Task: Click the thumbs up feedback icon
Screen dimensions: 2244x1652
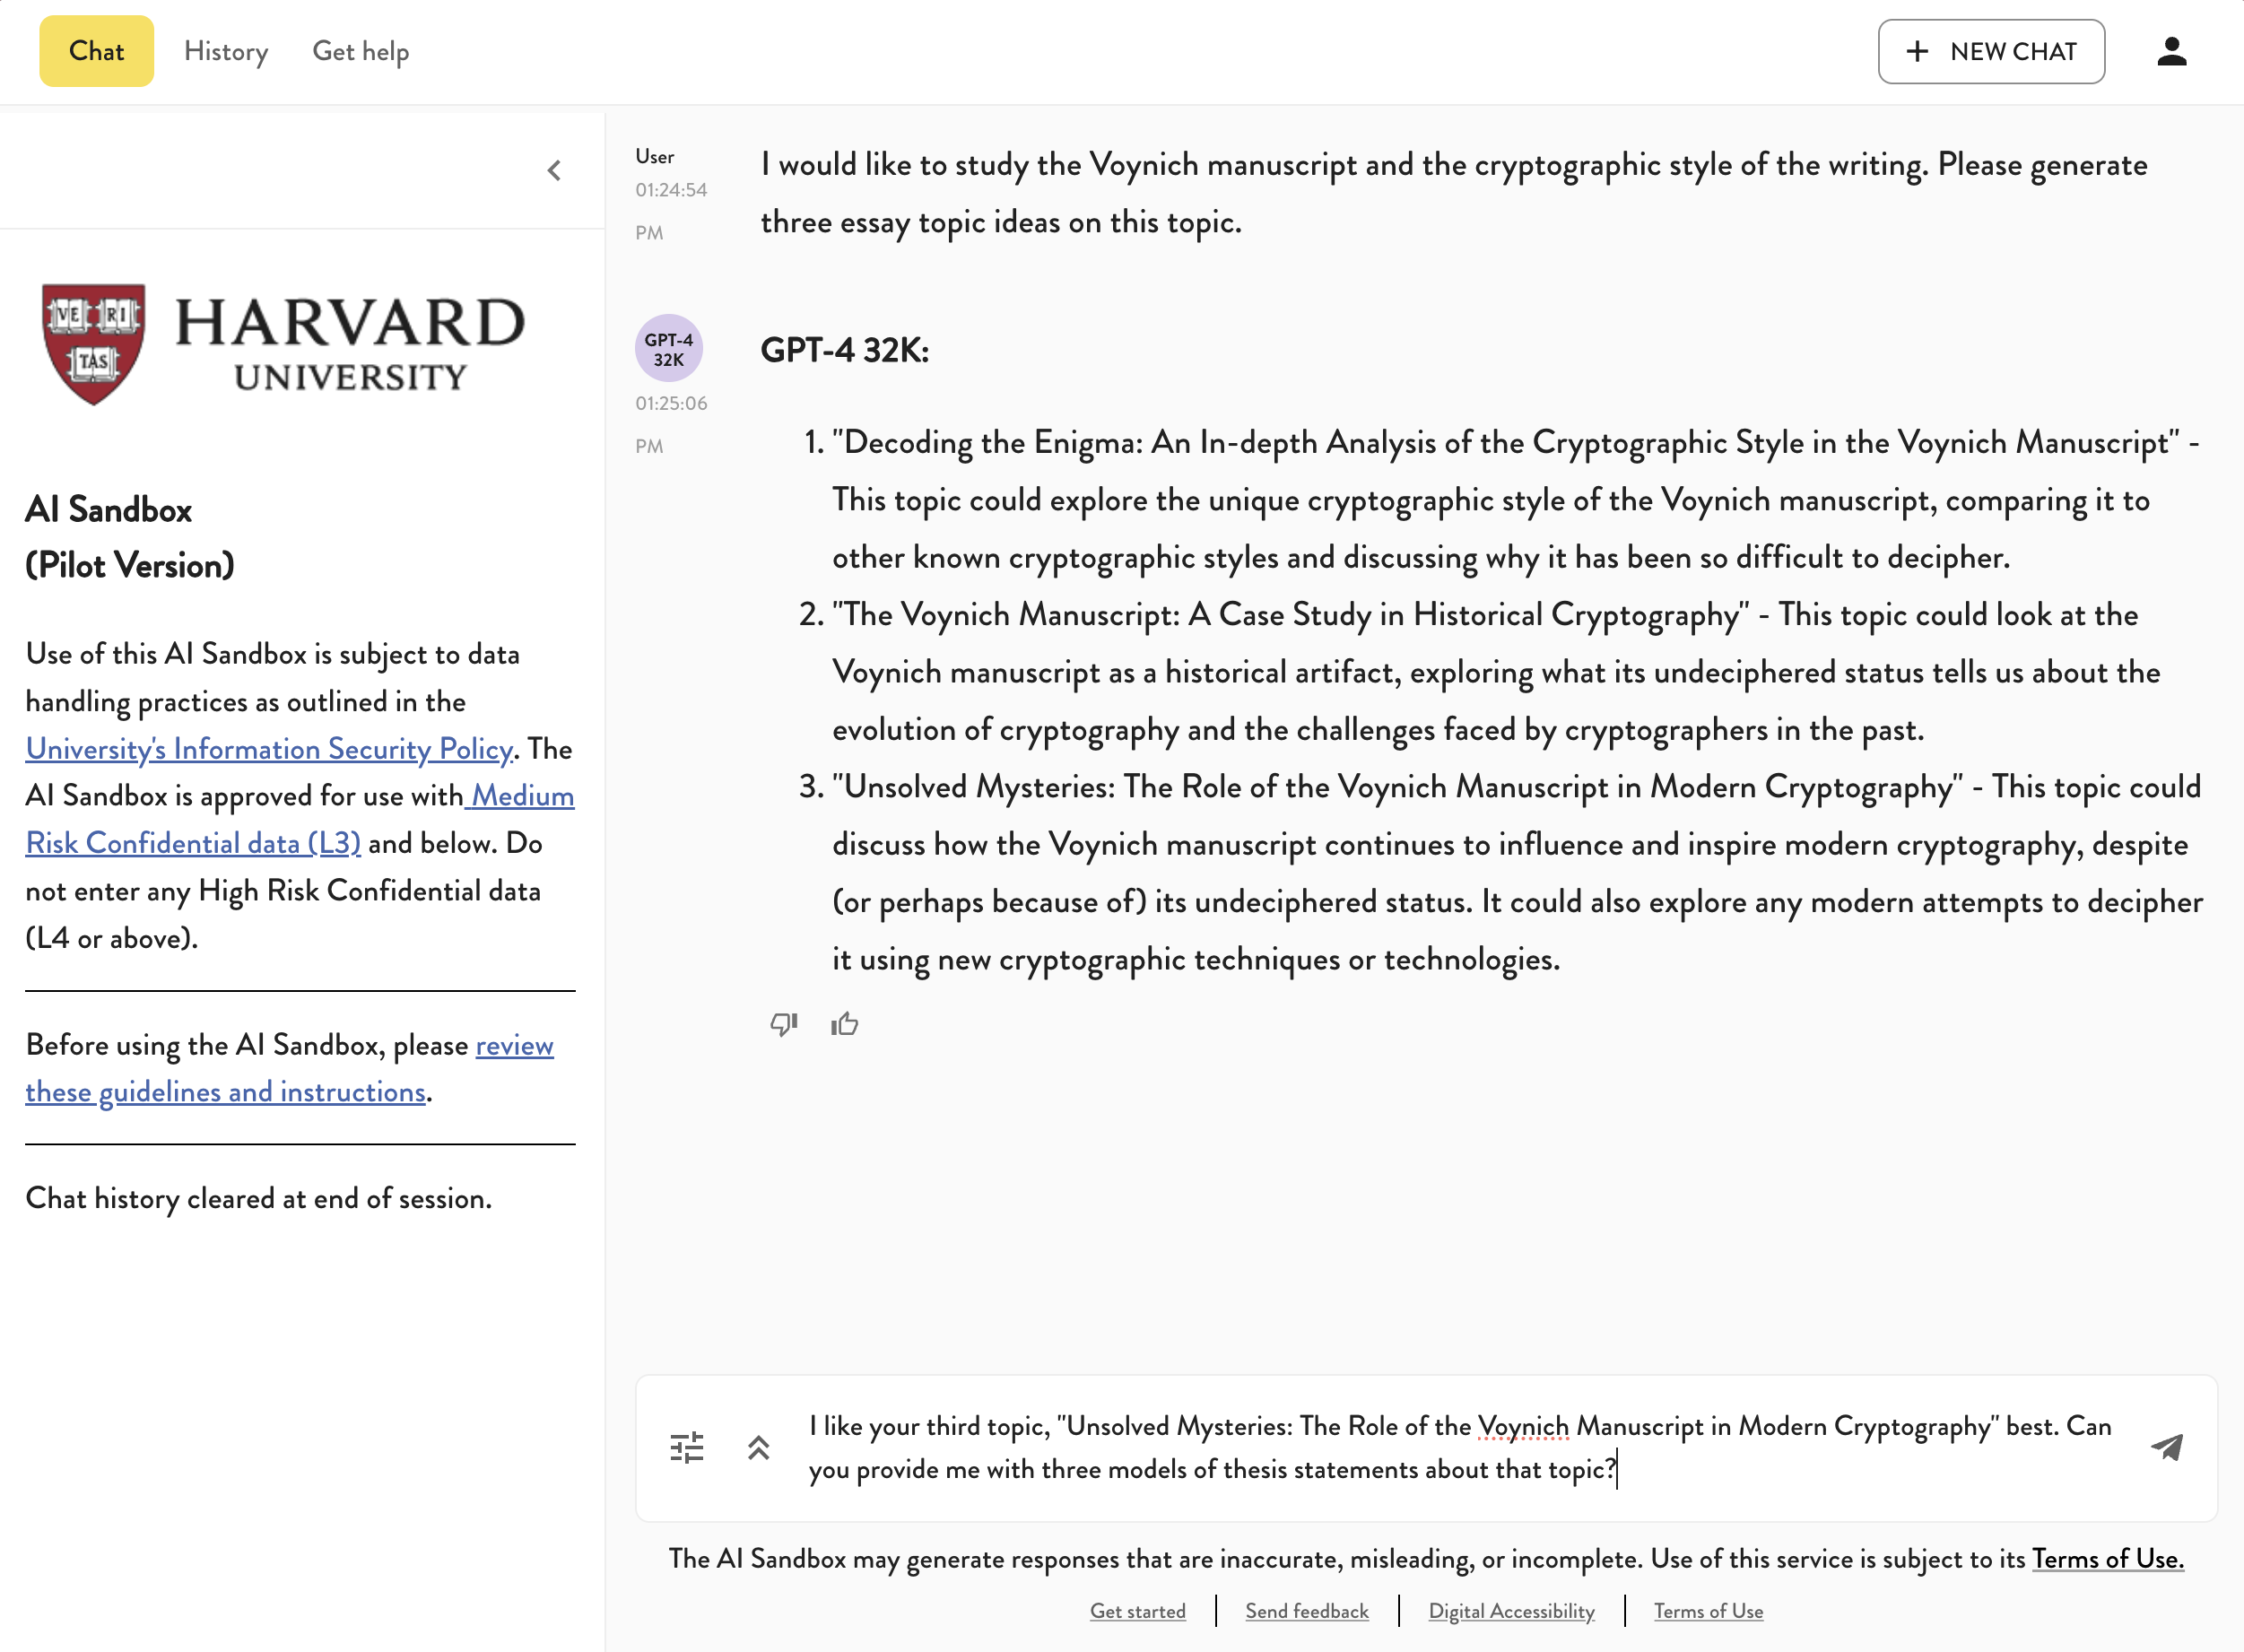Action: tap(845, 1024)
